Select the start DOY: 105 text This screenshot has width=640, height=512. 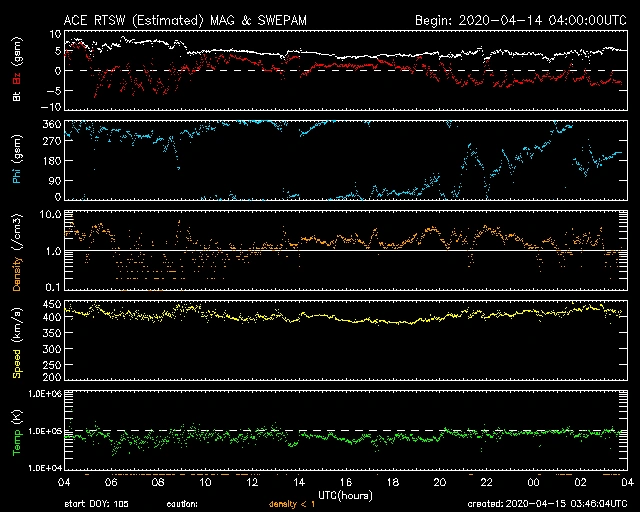tap(97, 503)
